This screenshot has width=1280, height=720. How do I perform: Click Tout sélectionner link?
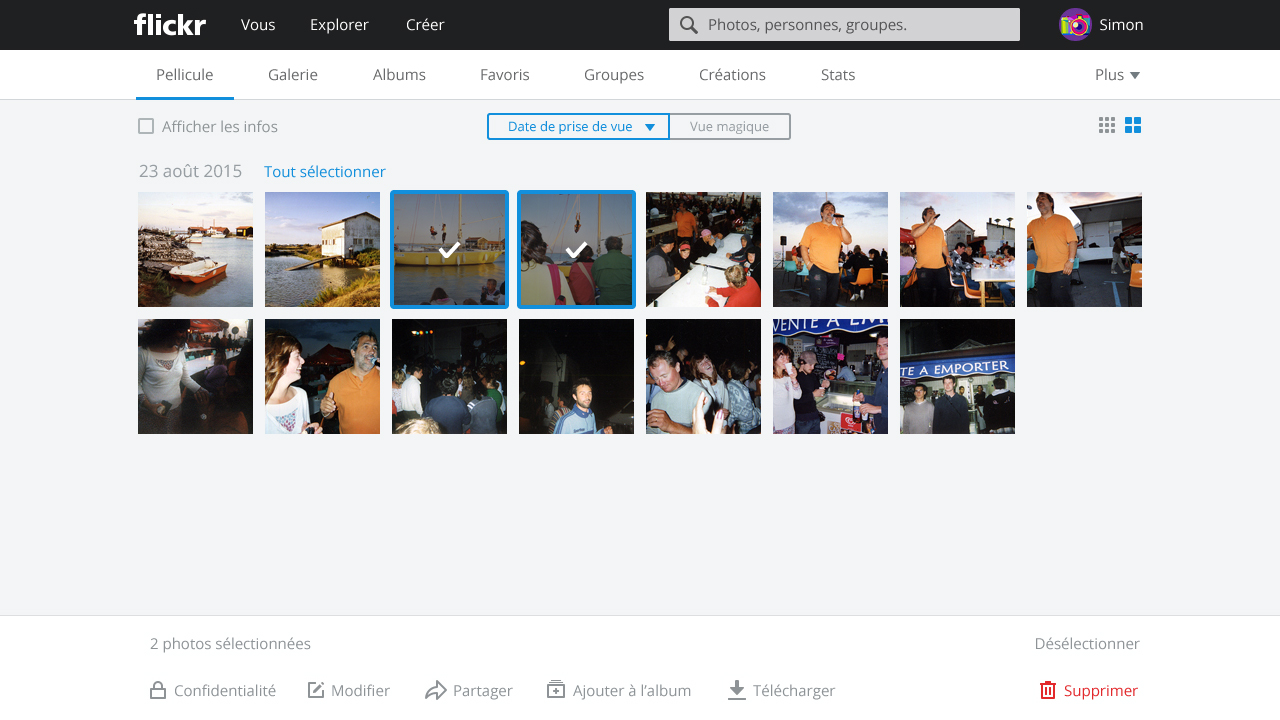325,172
